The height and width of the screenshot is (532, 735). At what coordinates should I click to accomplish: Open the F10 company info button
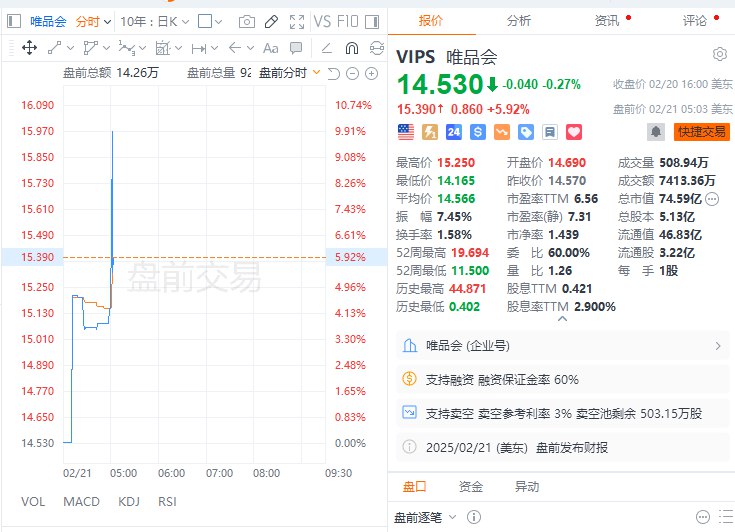point(348,22)
